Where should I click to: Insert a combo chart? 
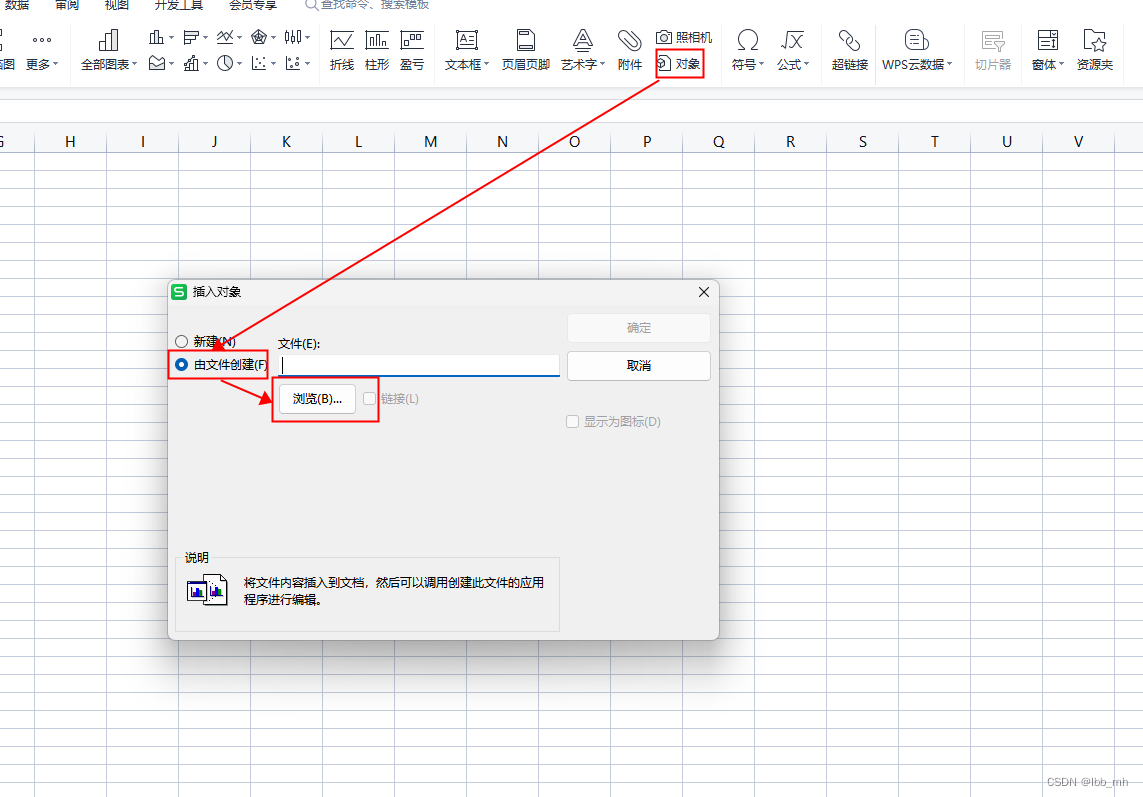coord(191,63)
